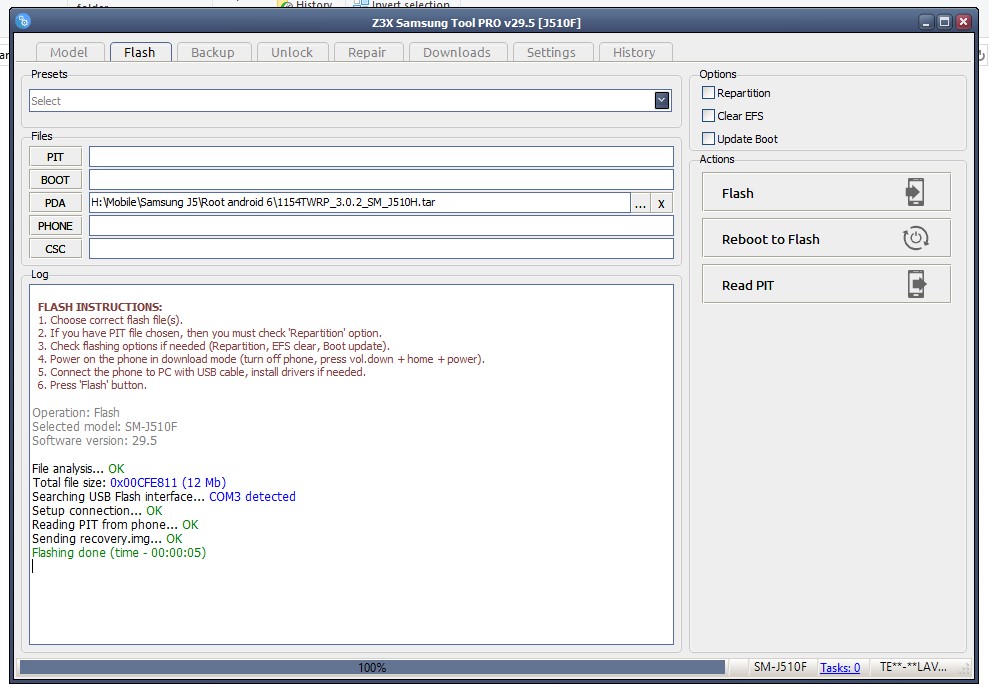989x686 pixels.
Task: Toggle the Clear EFS option
Action: pos(708,115)
